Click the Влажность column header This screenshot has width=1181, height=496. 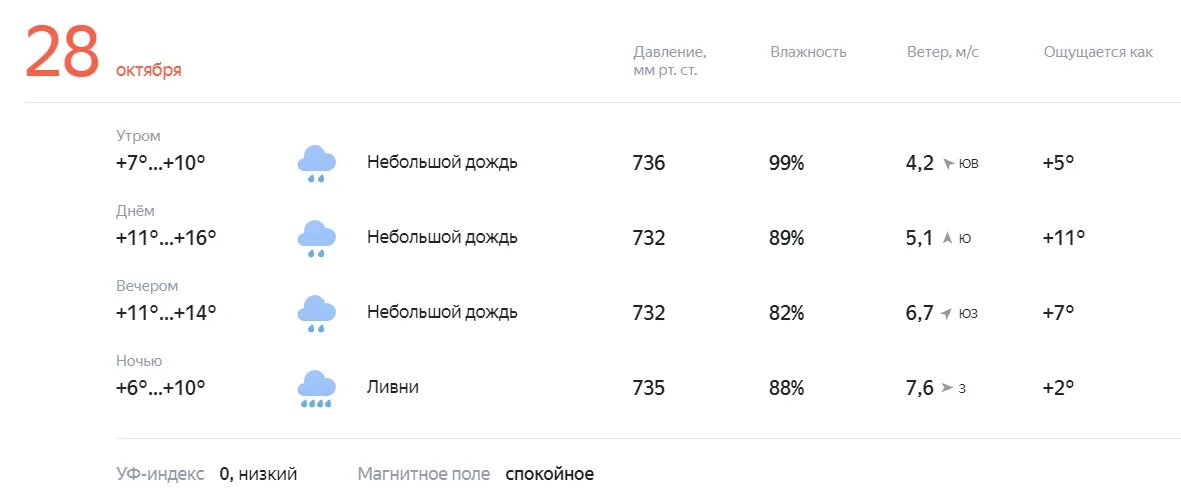pyautogui.click(x=808, y=52)
